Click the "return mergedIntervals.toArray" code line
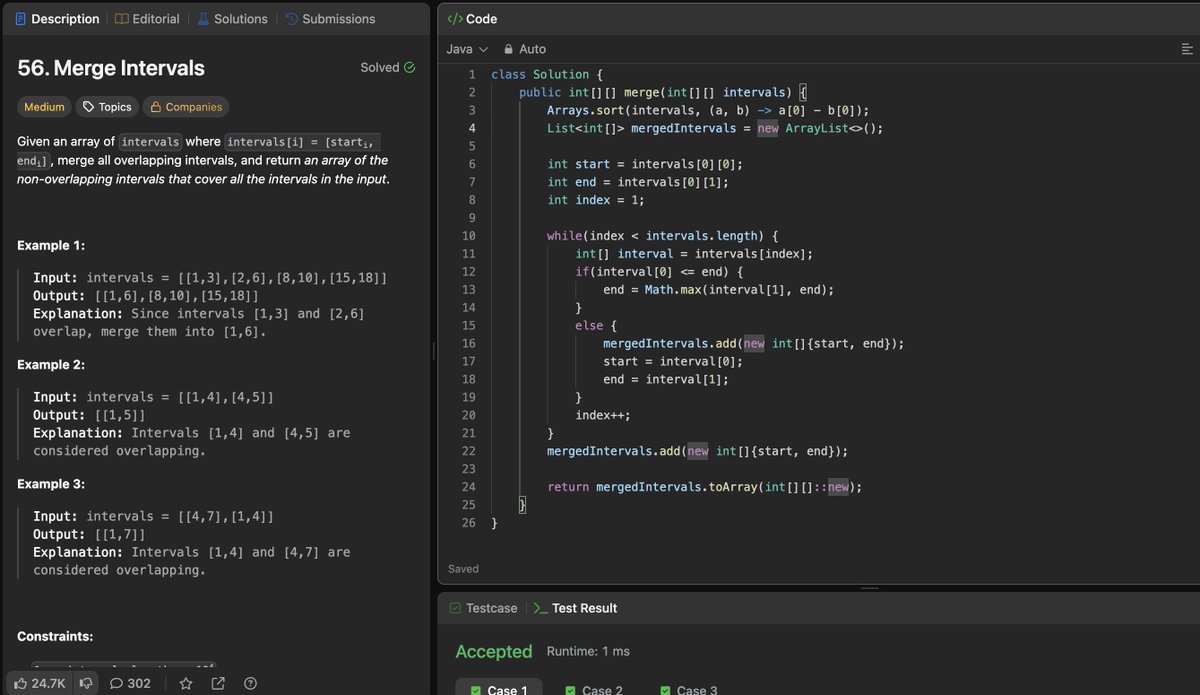 tap(704, 487)
